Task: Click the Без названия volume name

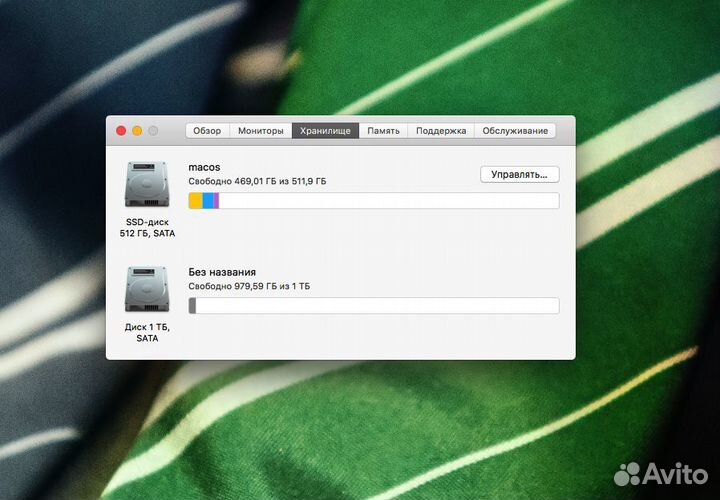Action: click(222, 272)
